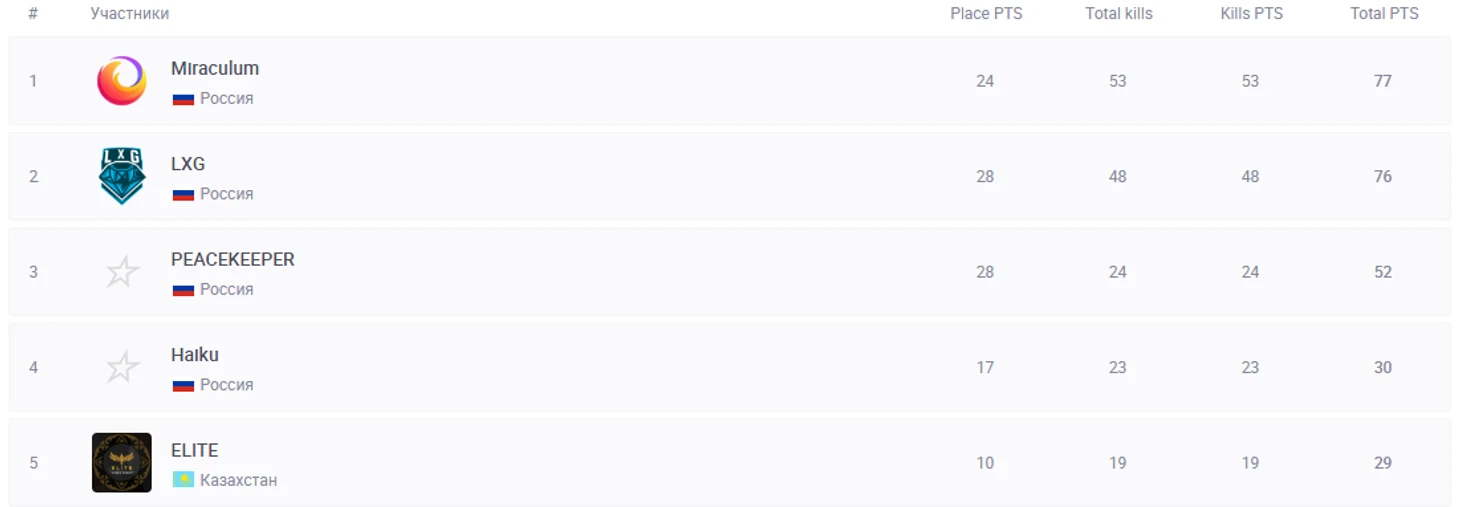Click the Russian flag under LXG

(183, 194)
